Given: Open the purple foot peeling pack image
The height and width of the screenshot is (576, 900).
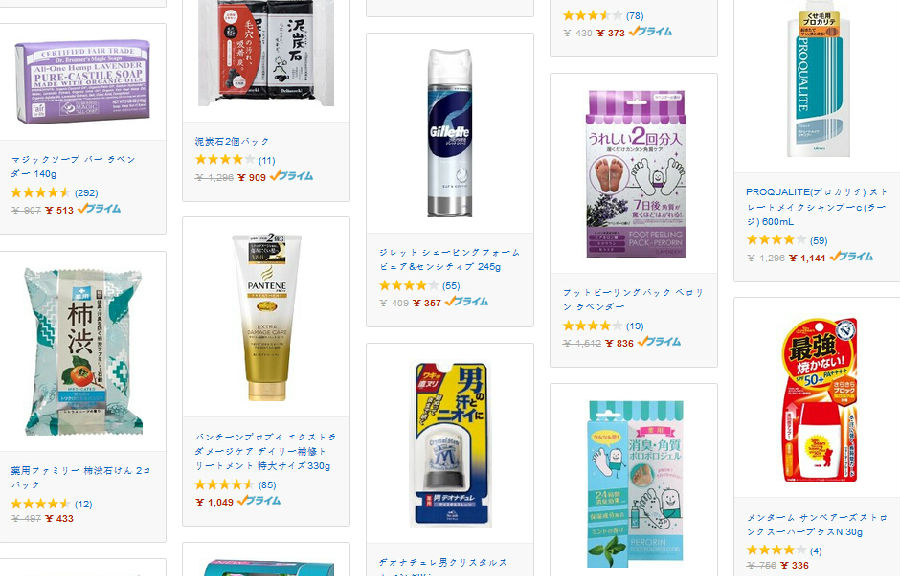Looking at the screenshot, I should [636, 174].
